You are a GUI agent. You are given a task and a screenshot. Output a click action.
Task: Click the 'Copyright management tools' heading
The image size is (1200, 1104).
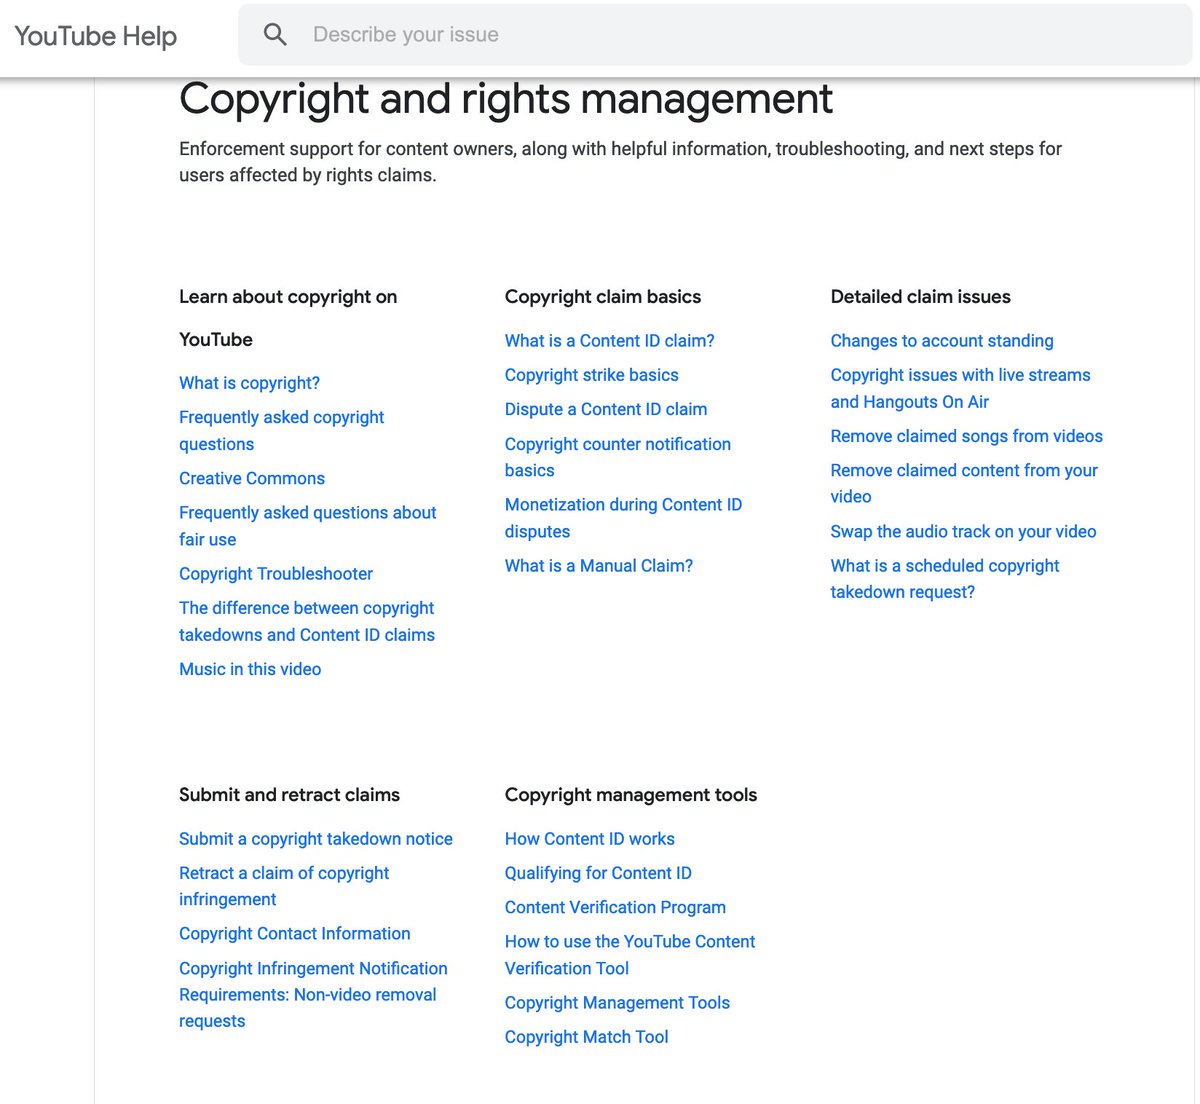click(631, 795)
